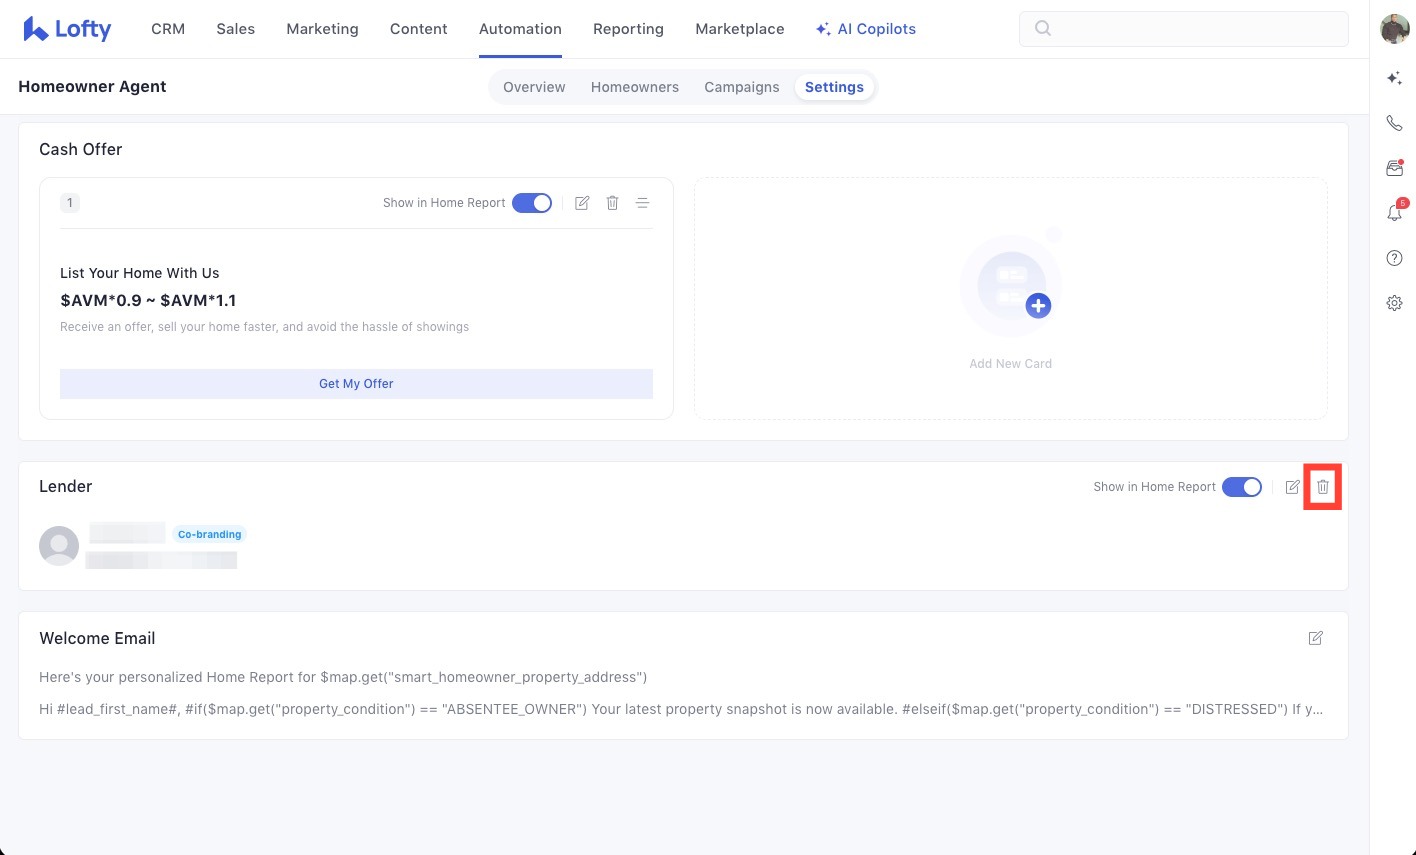Click the Cash Offer section heading

click(x=81, y=149)
